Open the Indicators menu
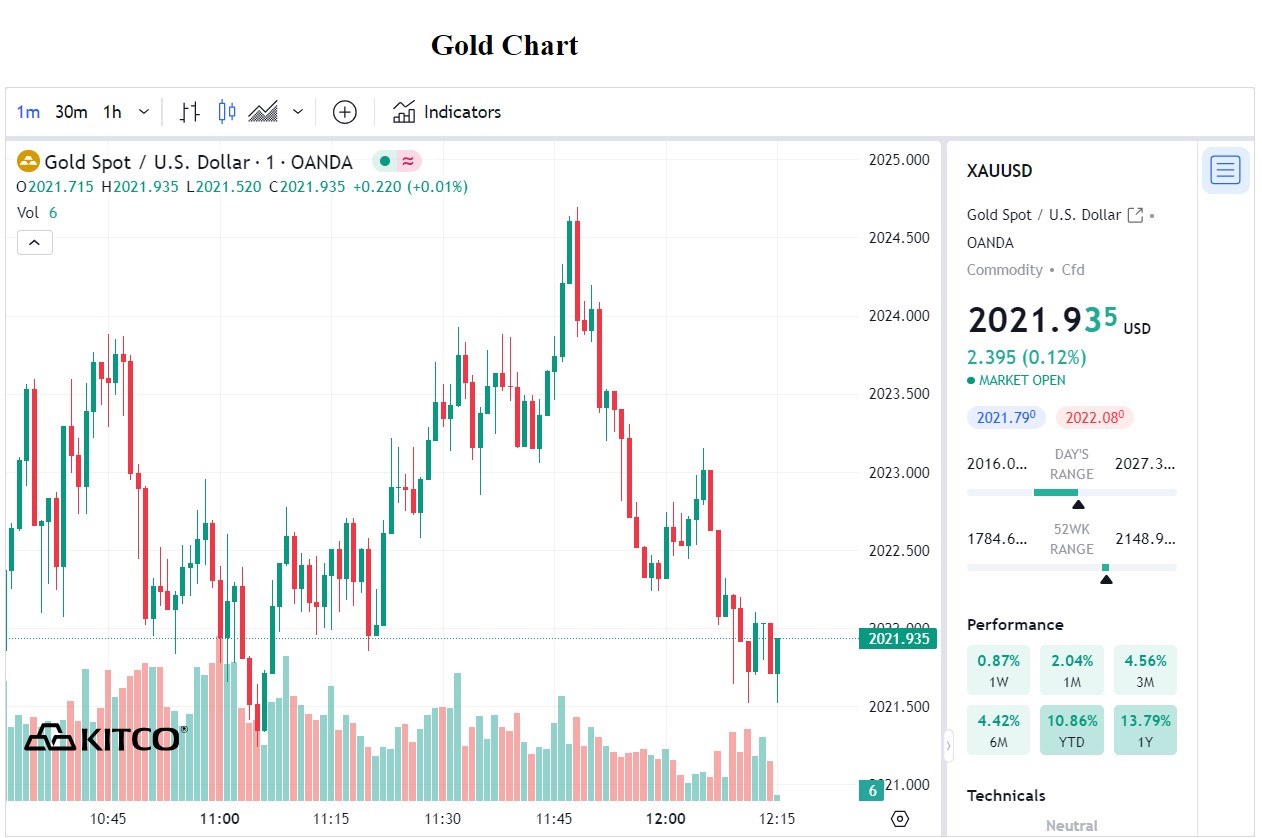The width and height of the screenshot is (1262, 838). click(447, 112)
